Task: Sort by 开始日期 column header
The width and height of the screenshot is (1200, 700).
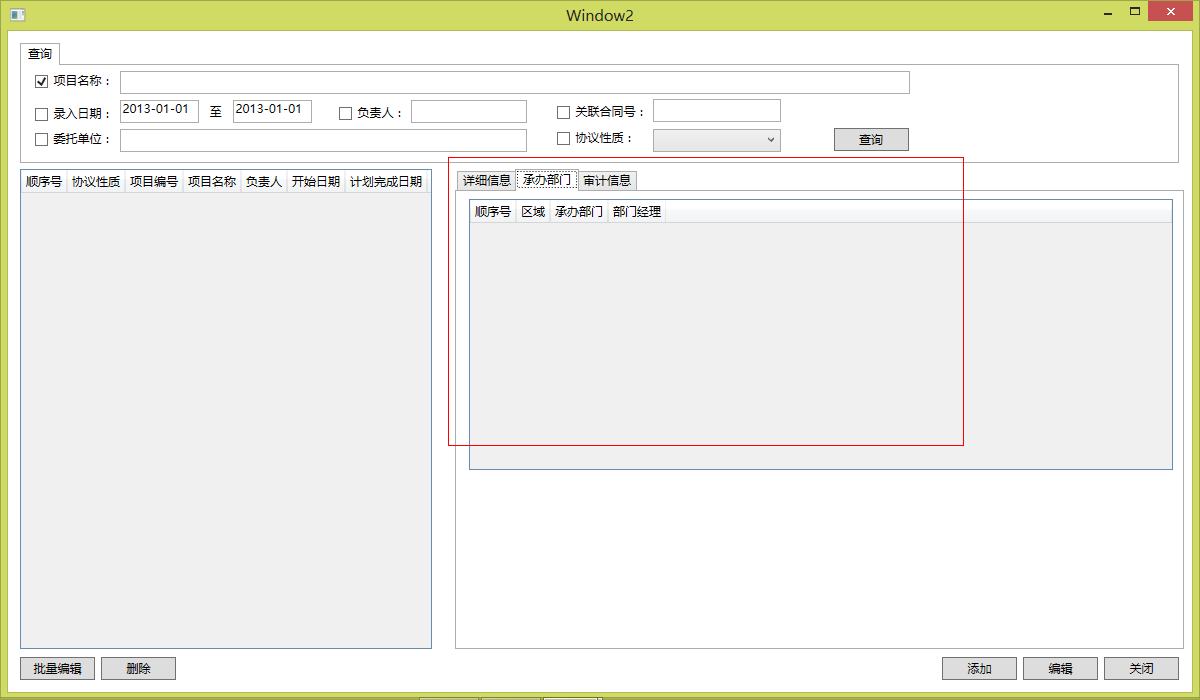Action: tap(316, 182)
